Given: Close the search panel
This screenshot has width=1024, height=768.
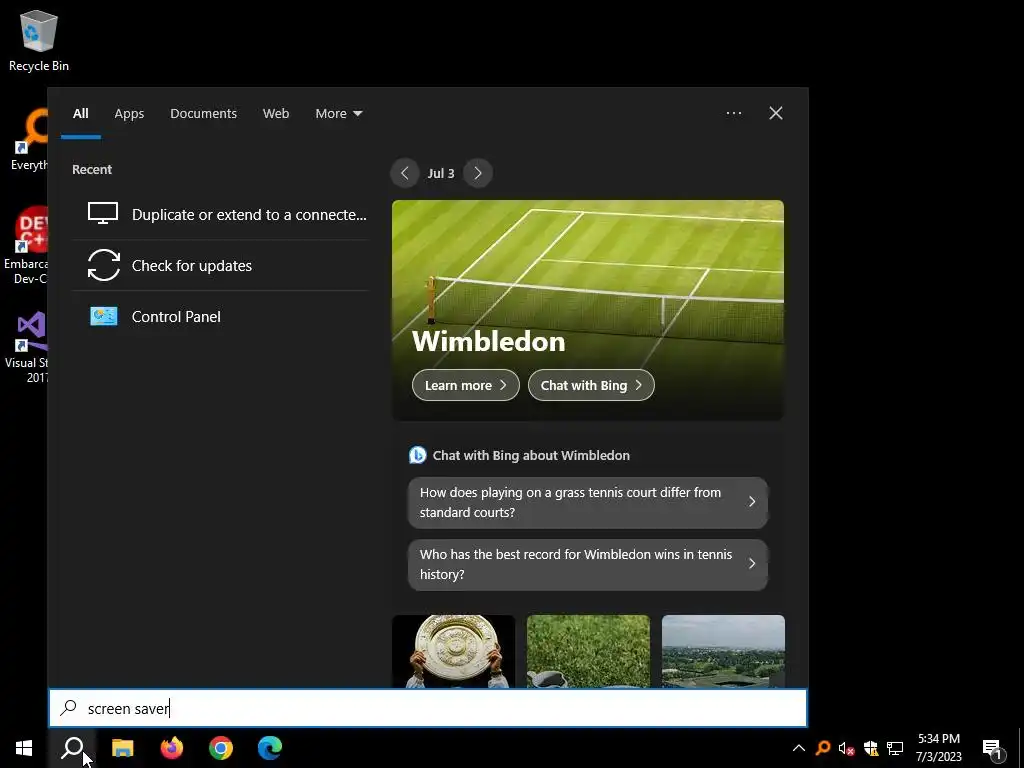Looking at the screenshot, I should coord(776,113).
